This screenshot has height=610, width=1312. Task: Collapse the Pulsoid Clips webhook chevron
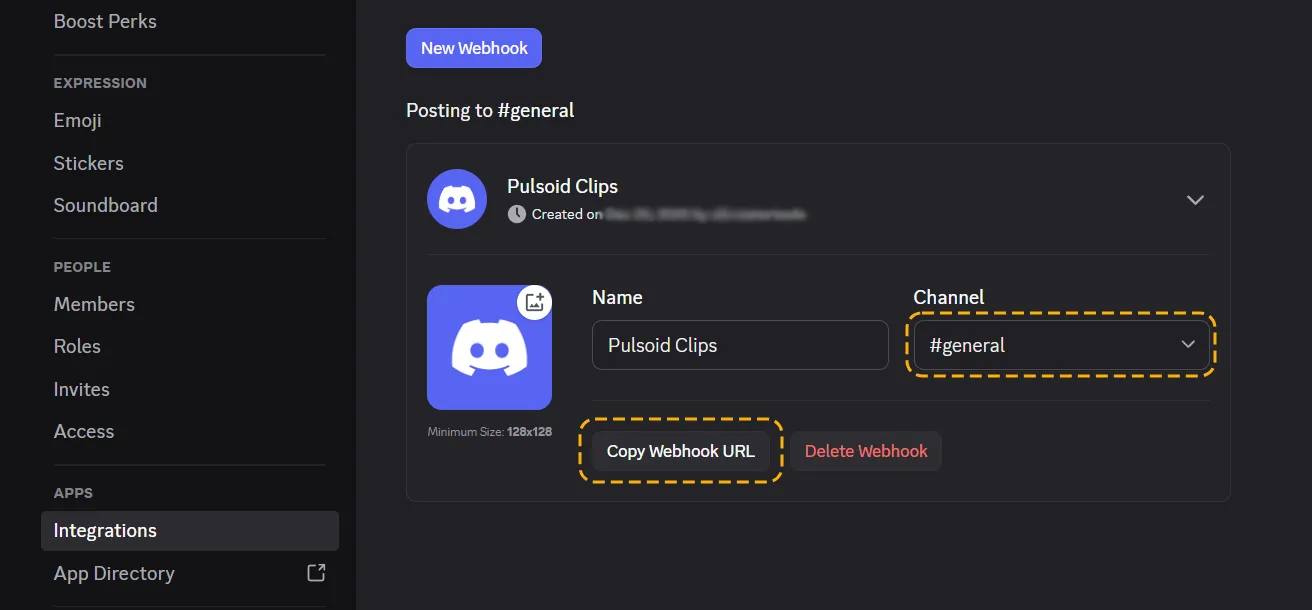(x=1195, y=200)
